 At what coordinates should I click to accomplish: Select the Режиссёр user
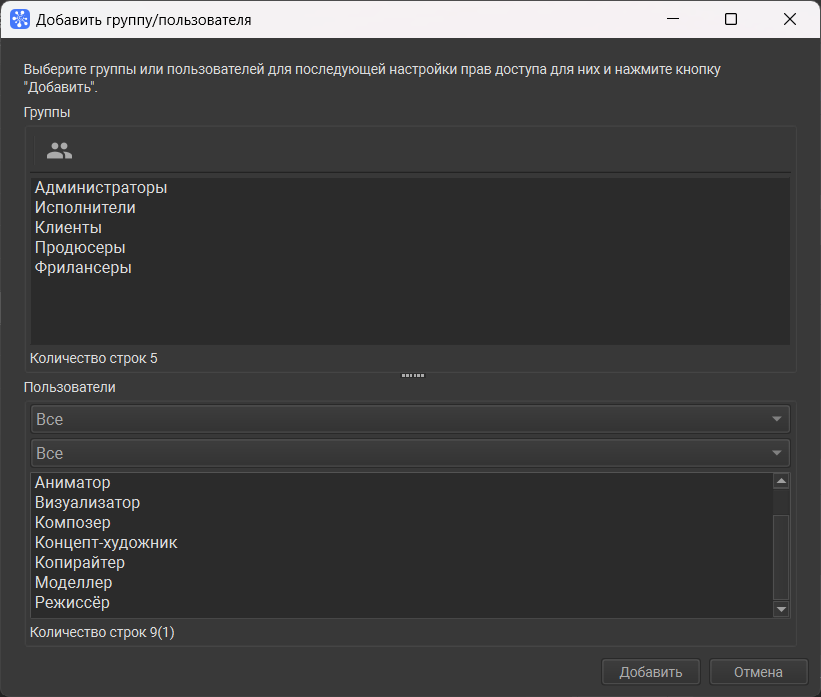pyautogui.click(x=402, y=602)
